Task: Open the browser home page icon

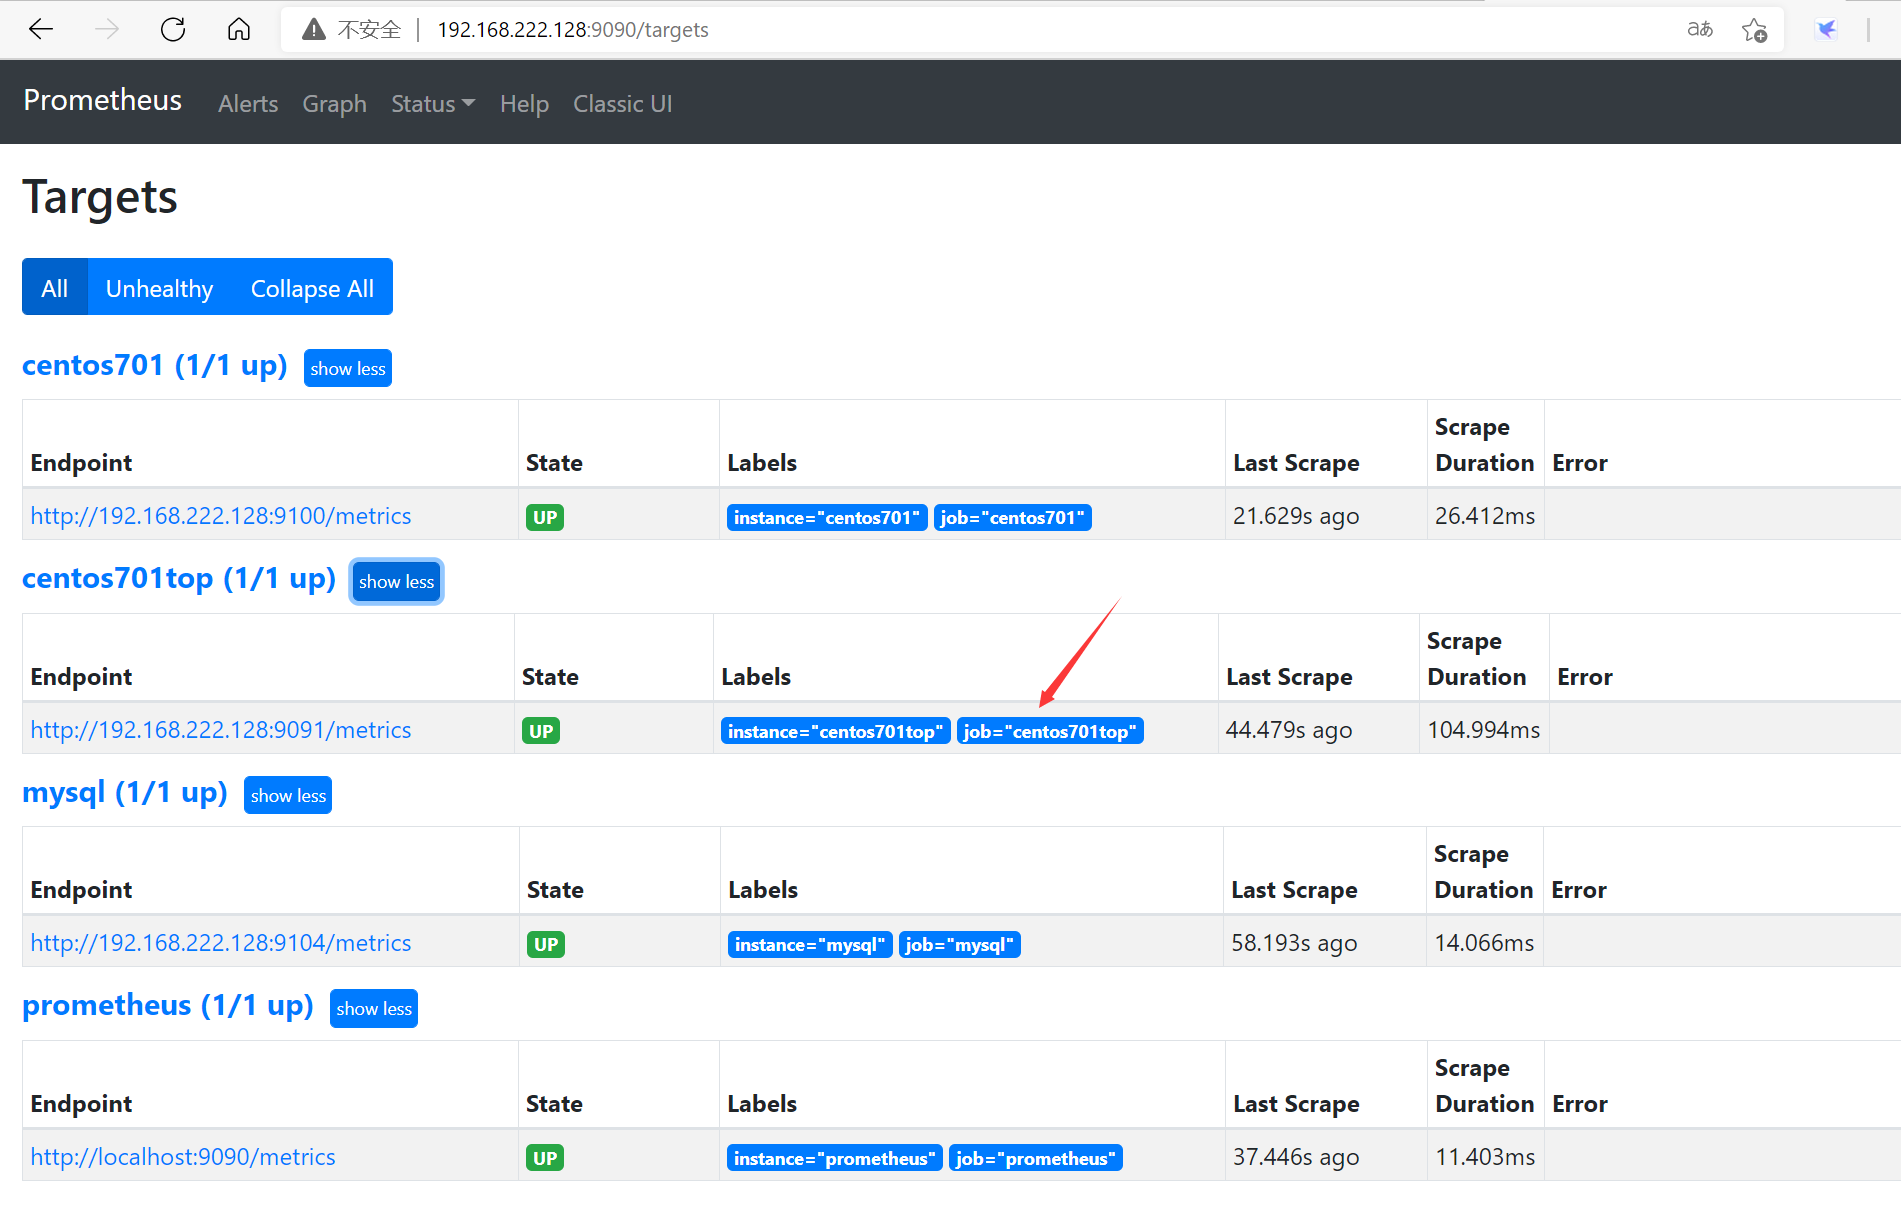Action: coord(239,30)
